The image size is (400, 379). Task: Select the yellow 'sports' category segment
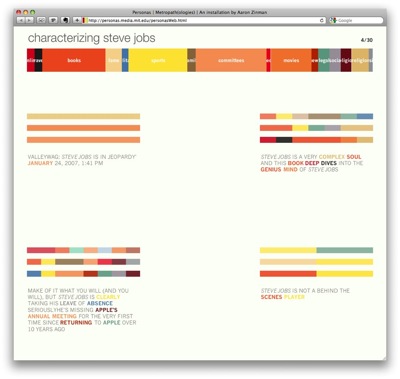click(158, 60)
